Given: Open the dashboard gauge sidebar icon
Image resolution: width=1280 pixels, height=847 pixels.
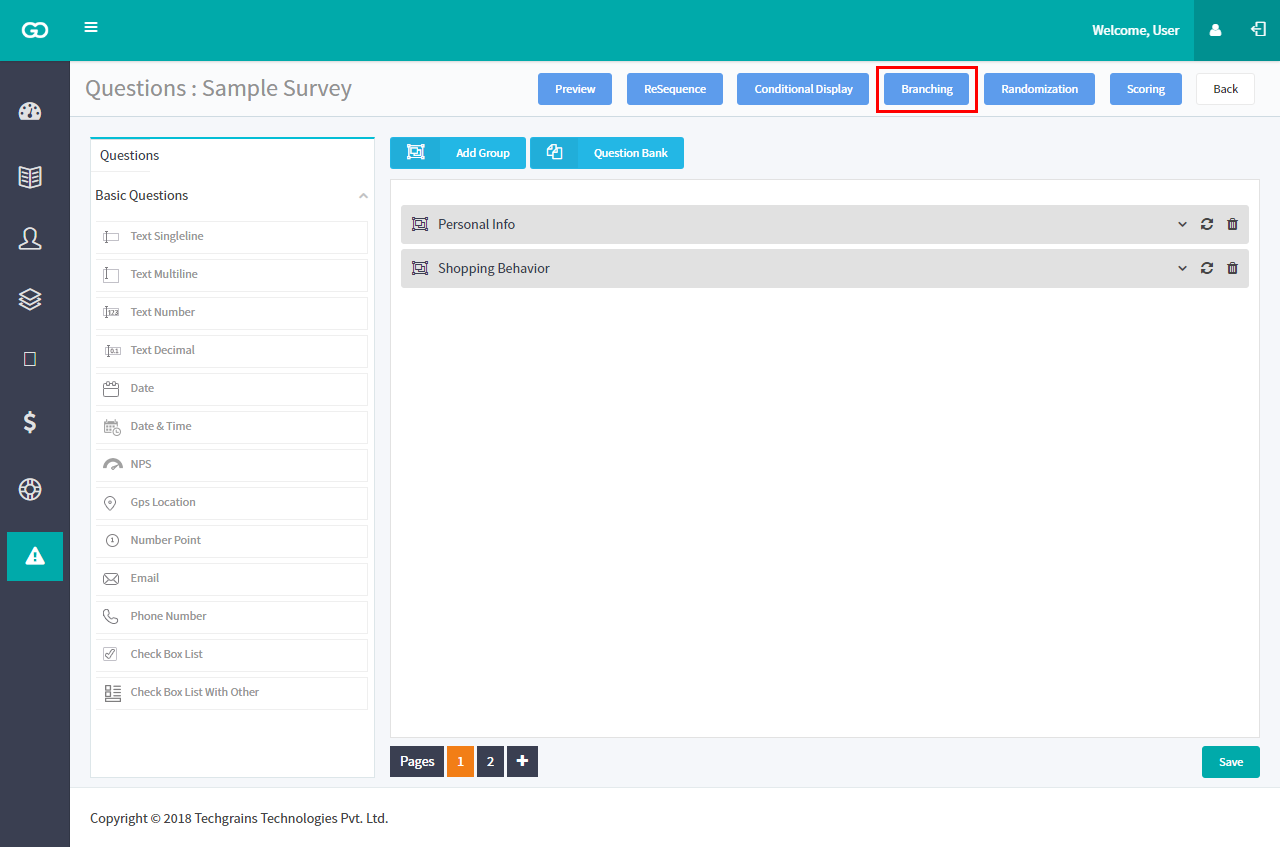Looking at the screenshot, I should point(30,111).
